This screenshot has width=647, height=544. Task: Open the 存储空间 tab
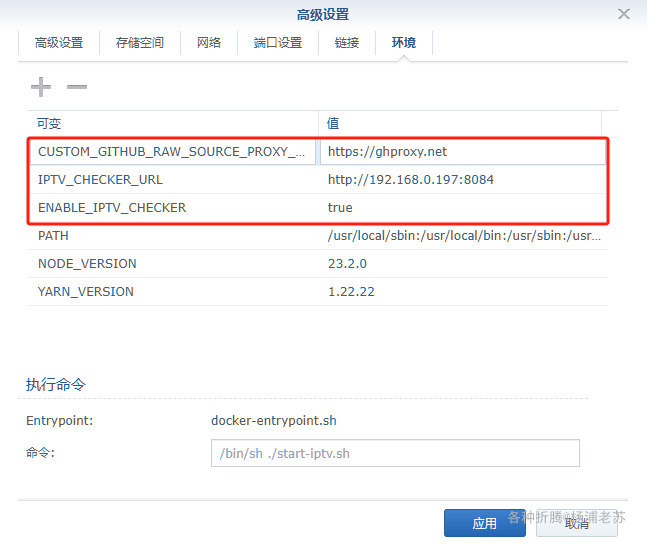tap(140, 43)
